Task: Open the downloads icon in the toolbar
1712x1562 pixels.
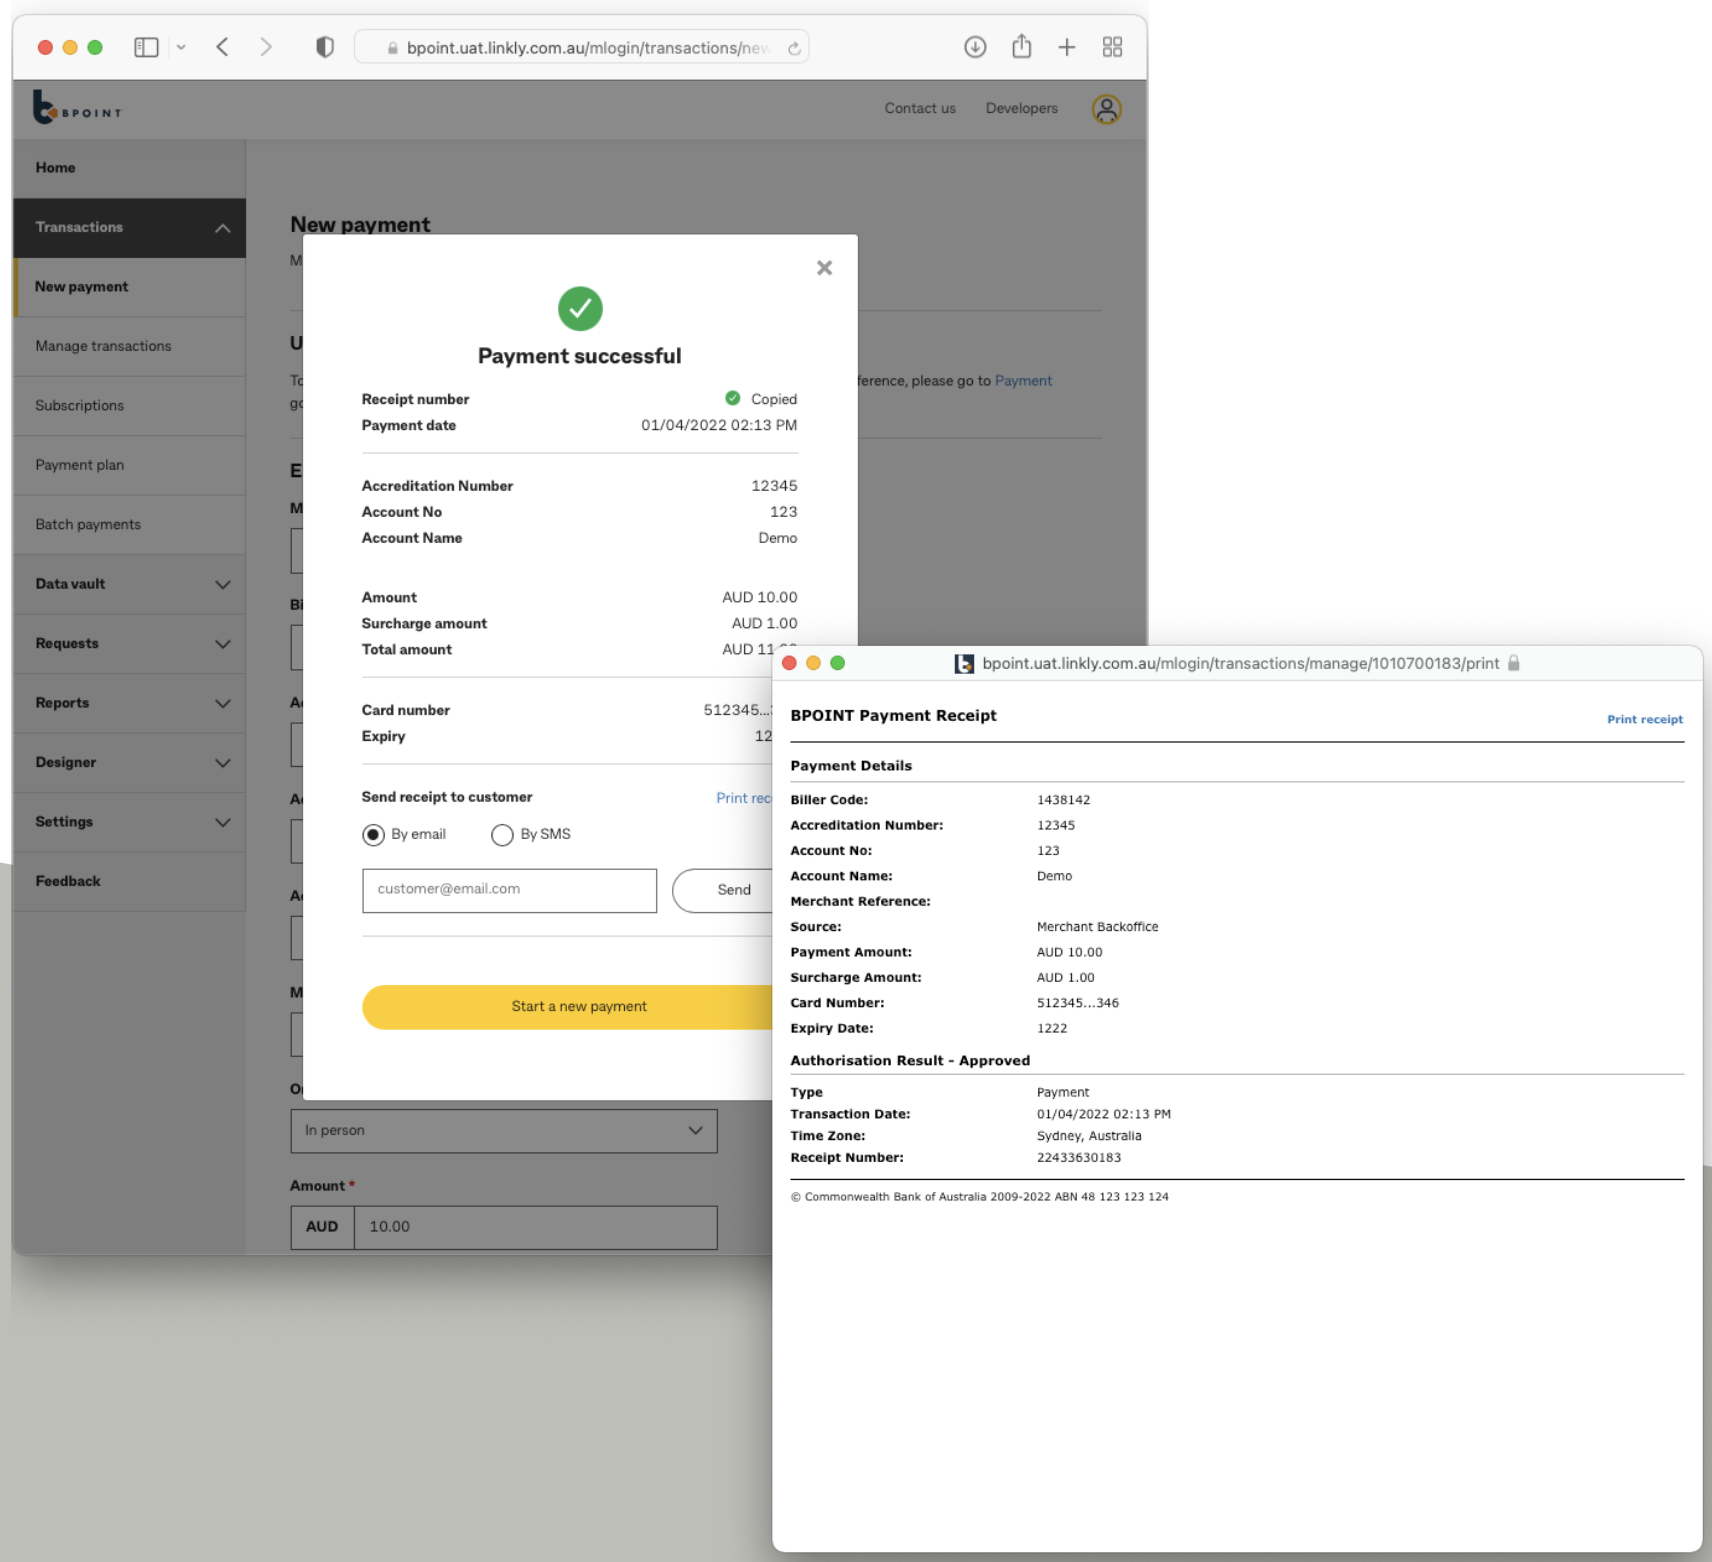Action: [974, 46]
